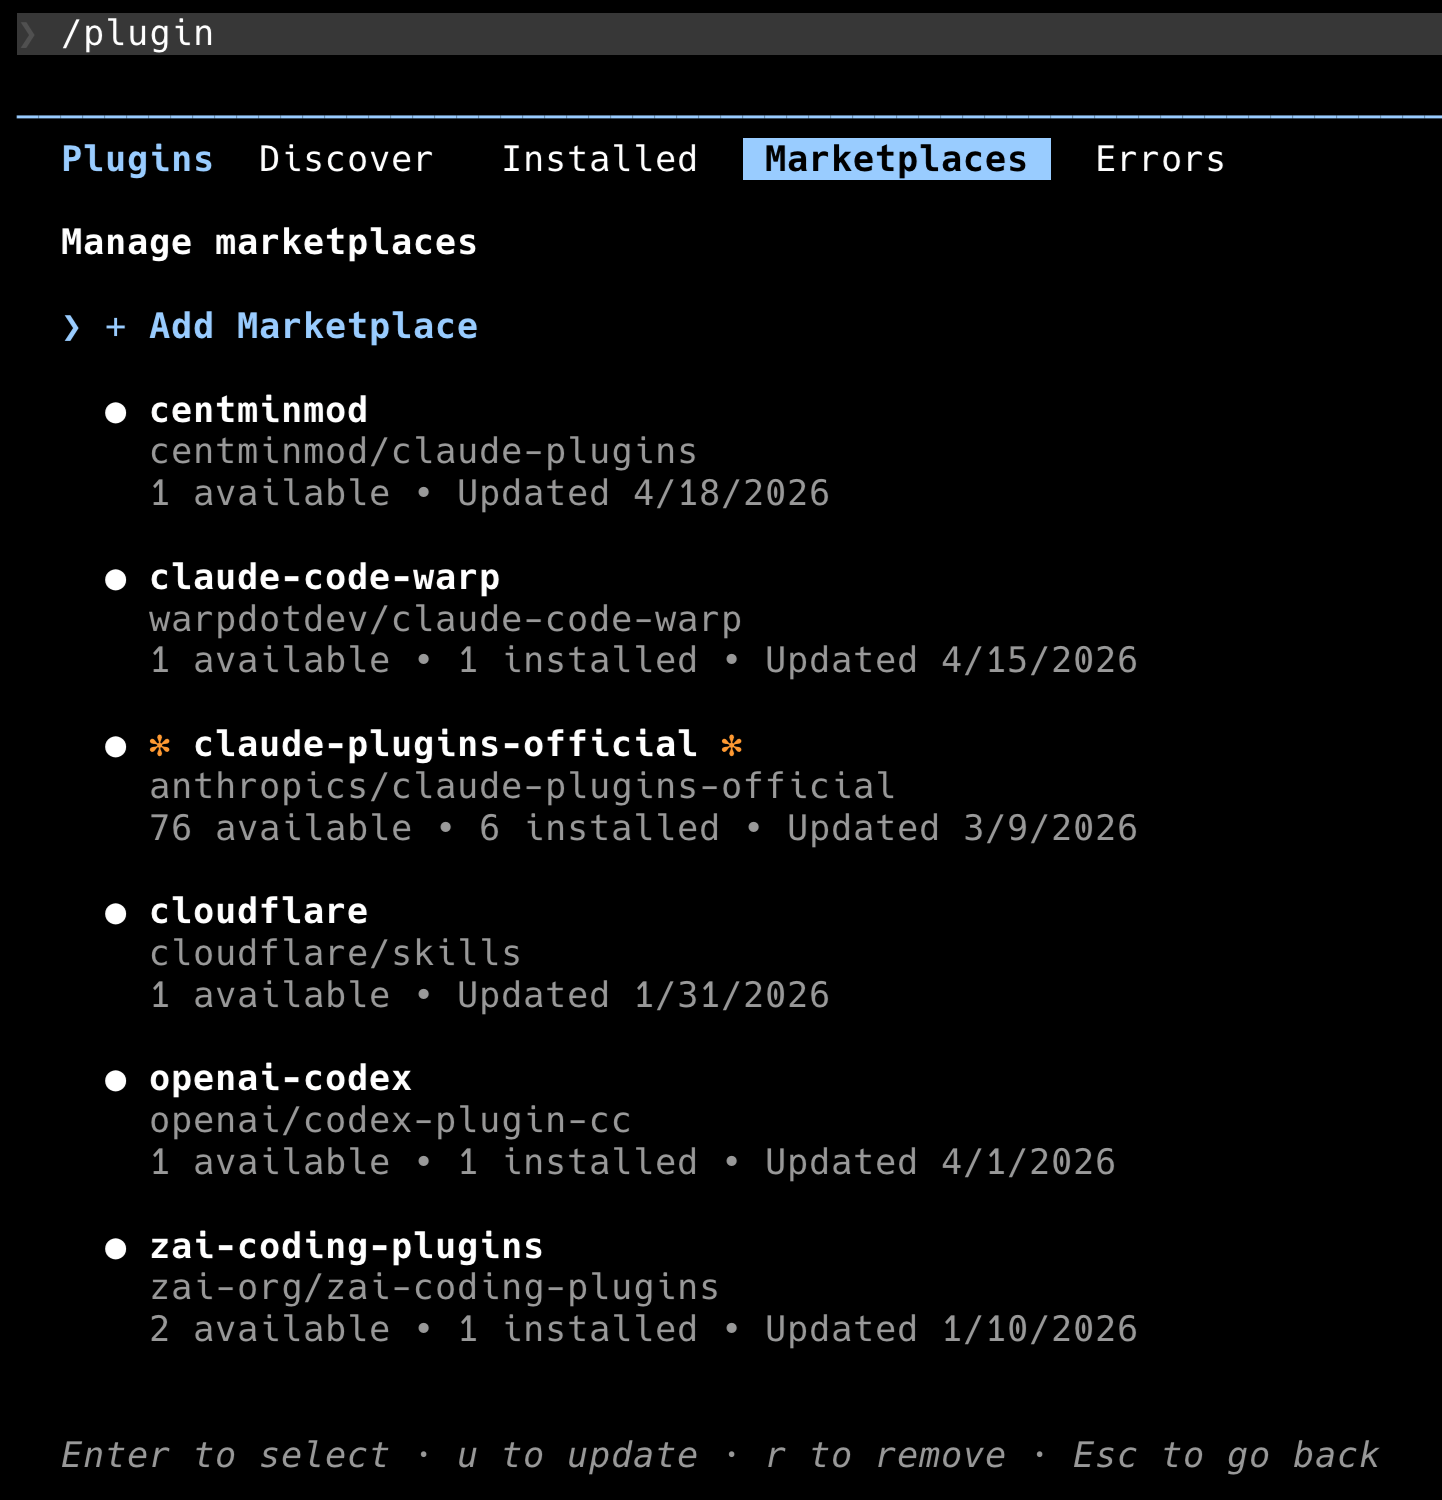
Task: Click the 'r to remove' hint
Action: pyautogui.click(x=885, y=1455)
